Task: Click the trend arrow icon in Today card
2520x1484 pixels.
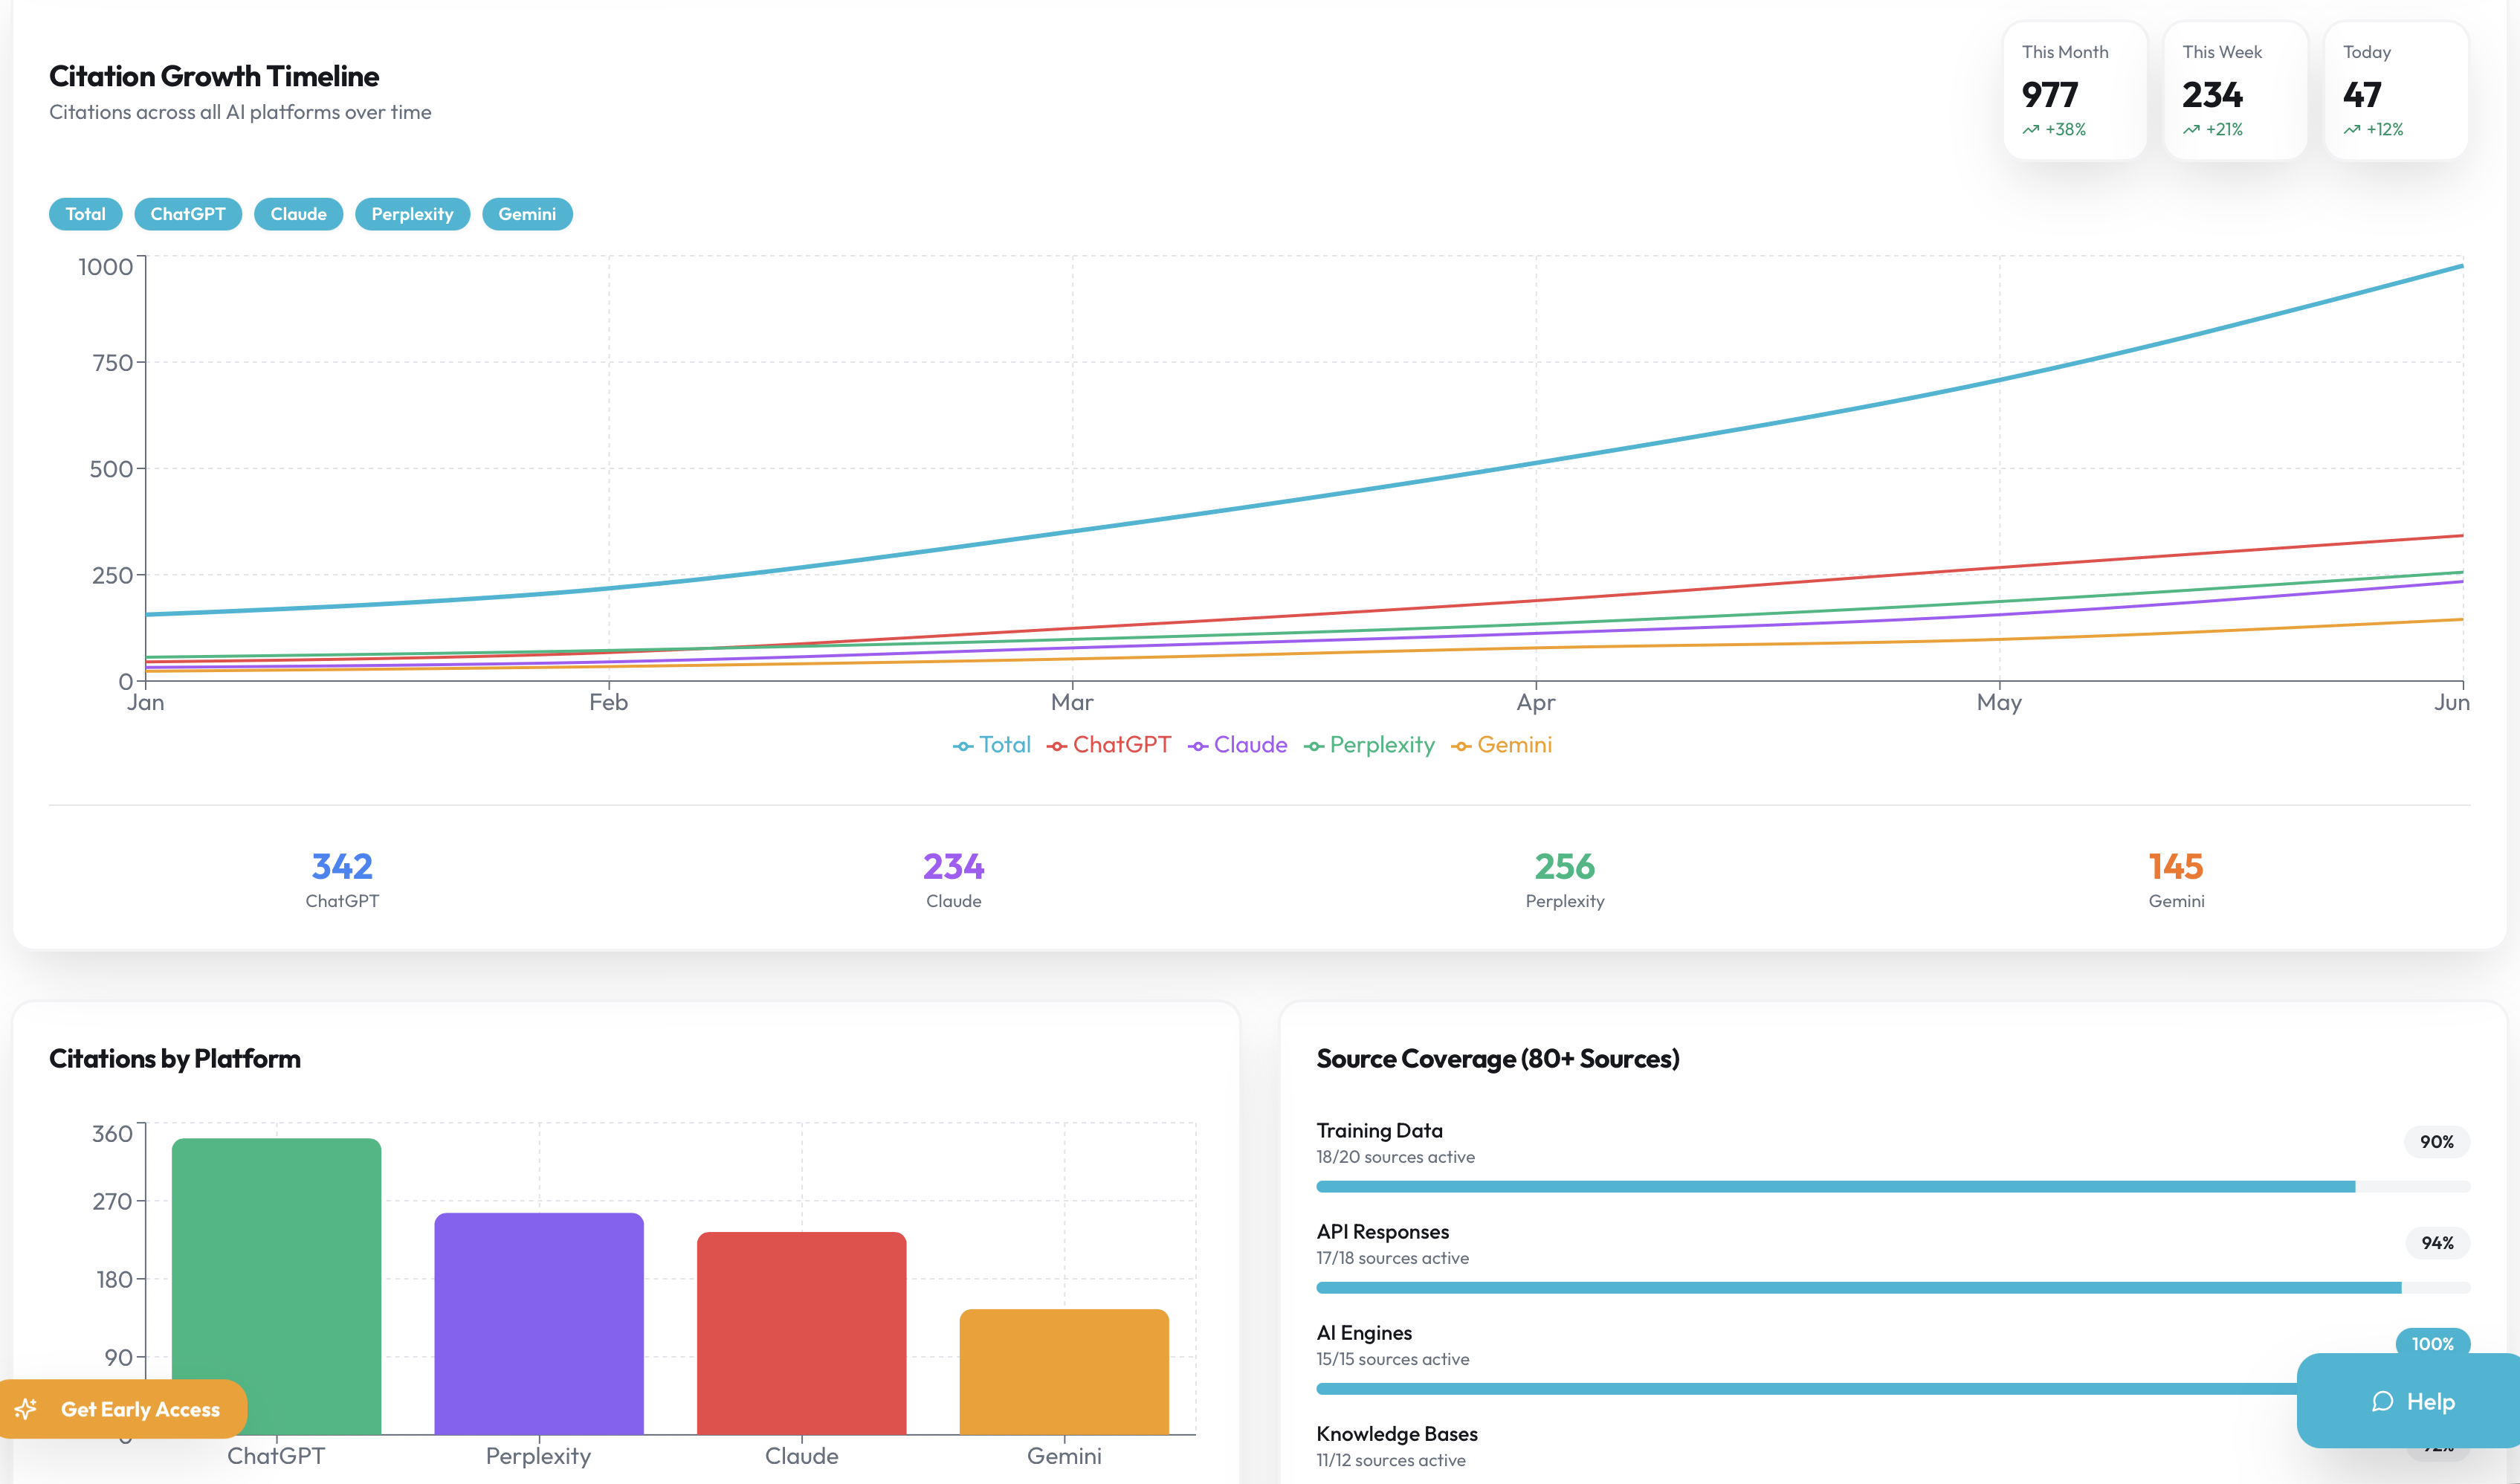Action: [2351, 130]
